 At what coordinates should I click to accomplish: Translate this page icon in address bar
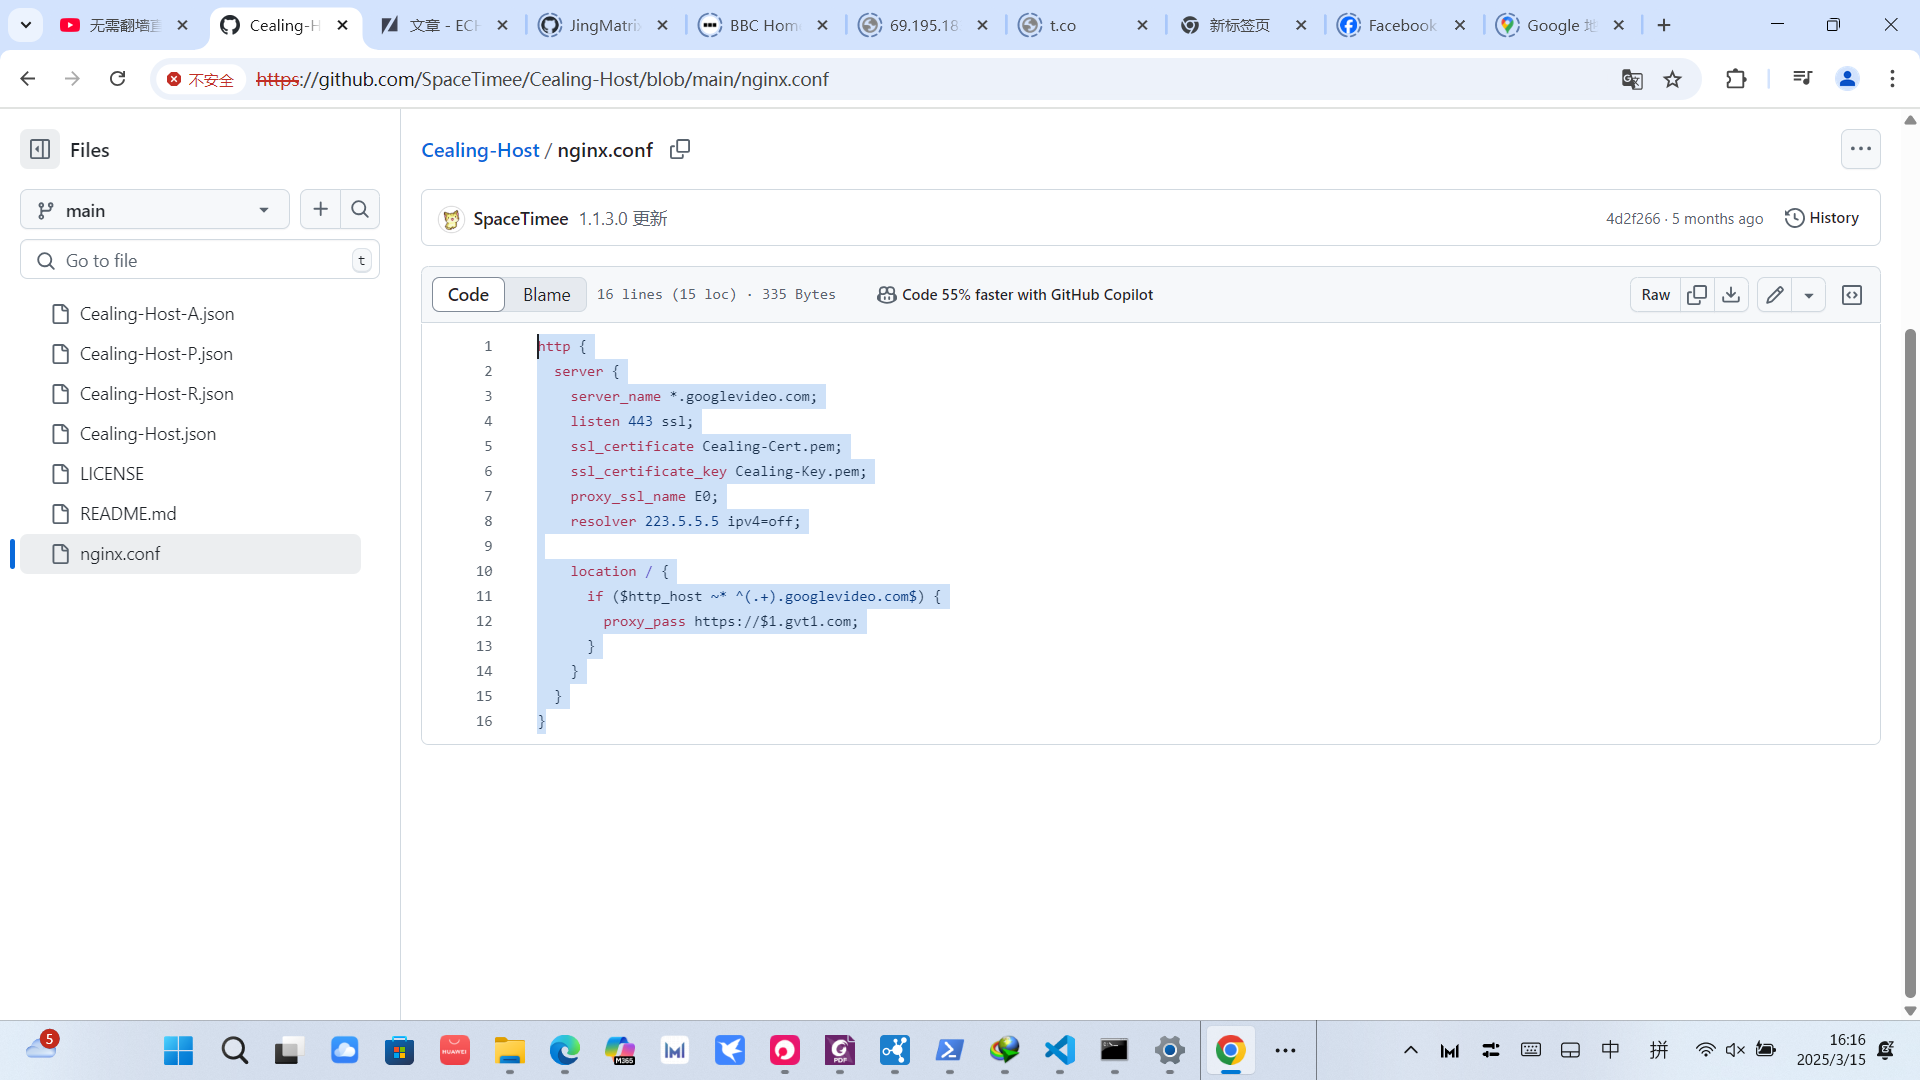1632,79
